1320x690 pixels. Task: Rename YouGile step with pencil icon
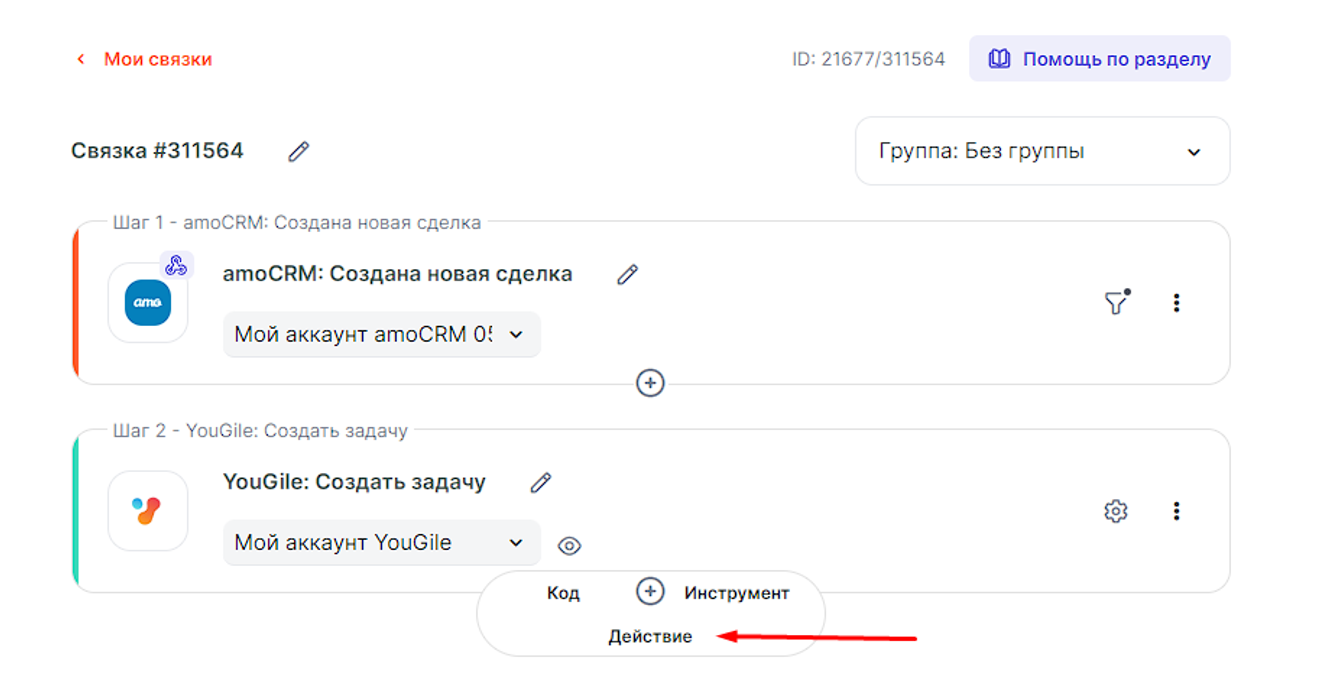pyautogui.click(x=541, y=483)
